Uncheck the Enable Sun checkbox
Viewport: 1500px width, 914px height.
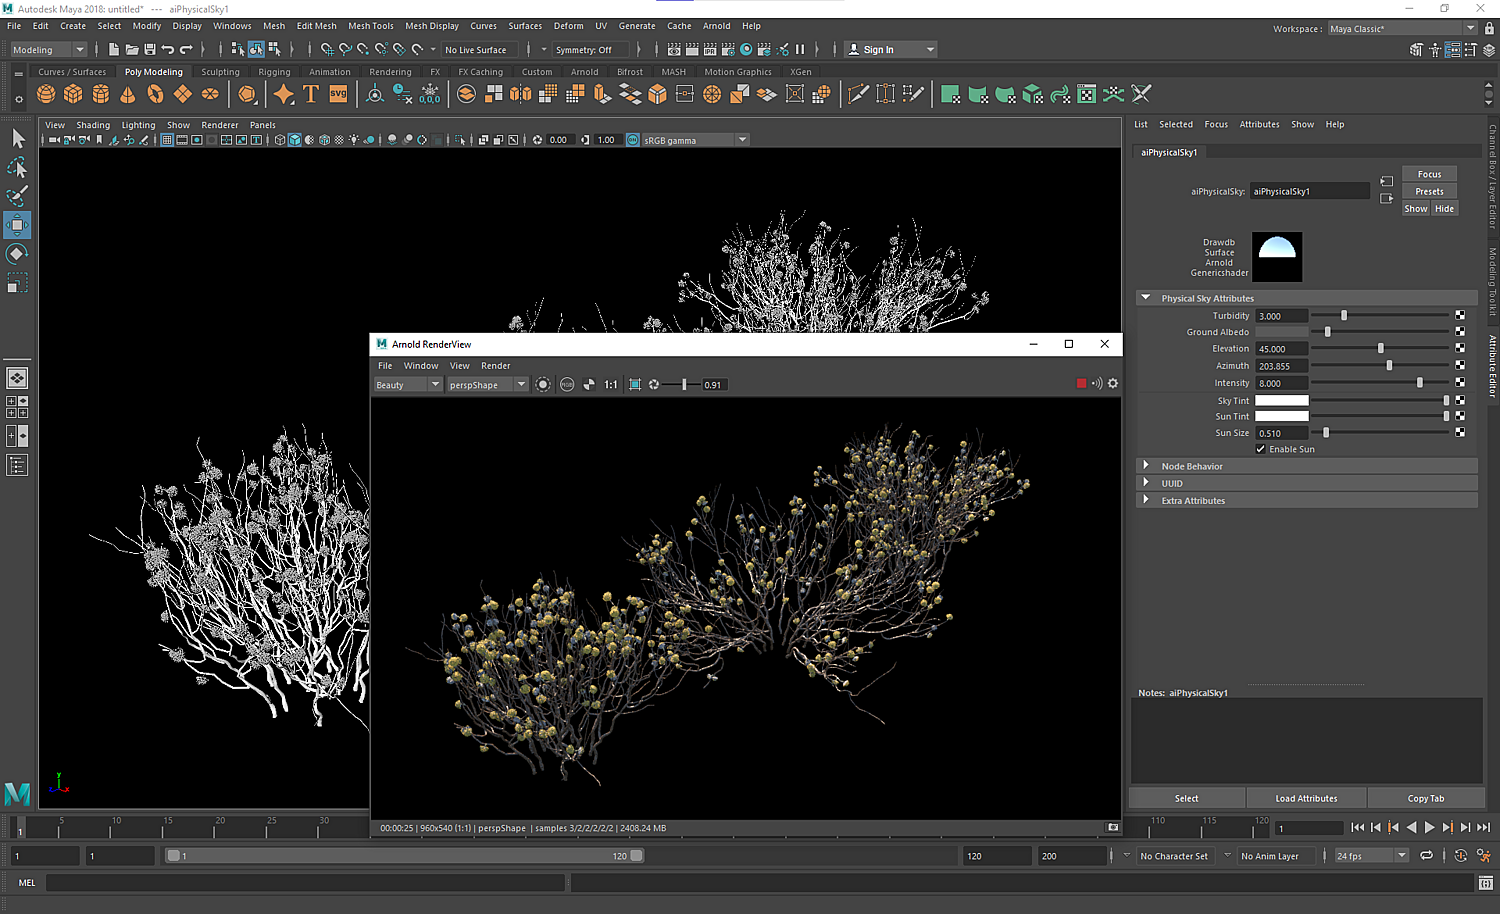1261,449
